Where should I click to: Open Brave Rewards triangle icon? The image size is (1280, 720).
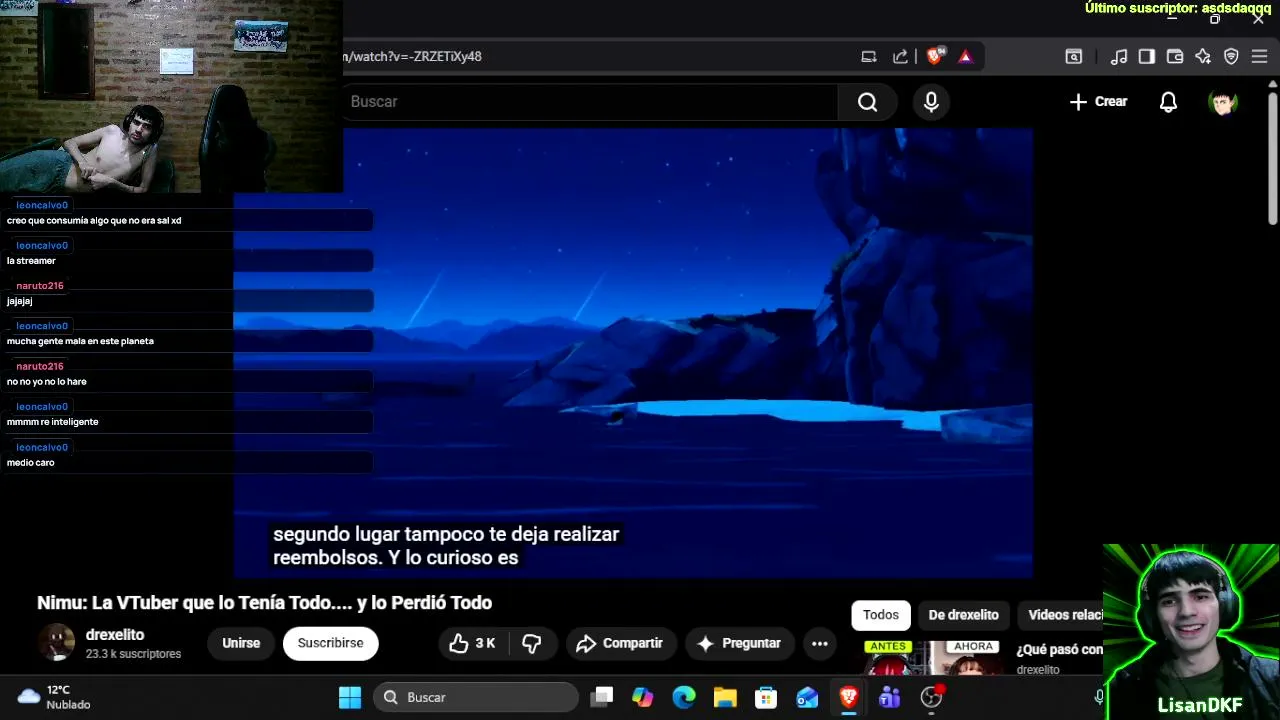point(965,57)
